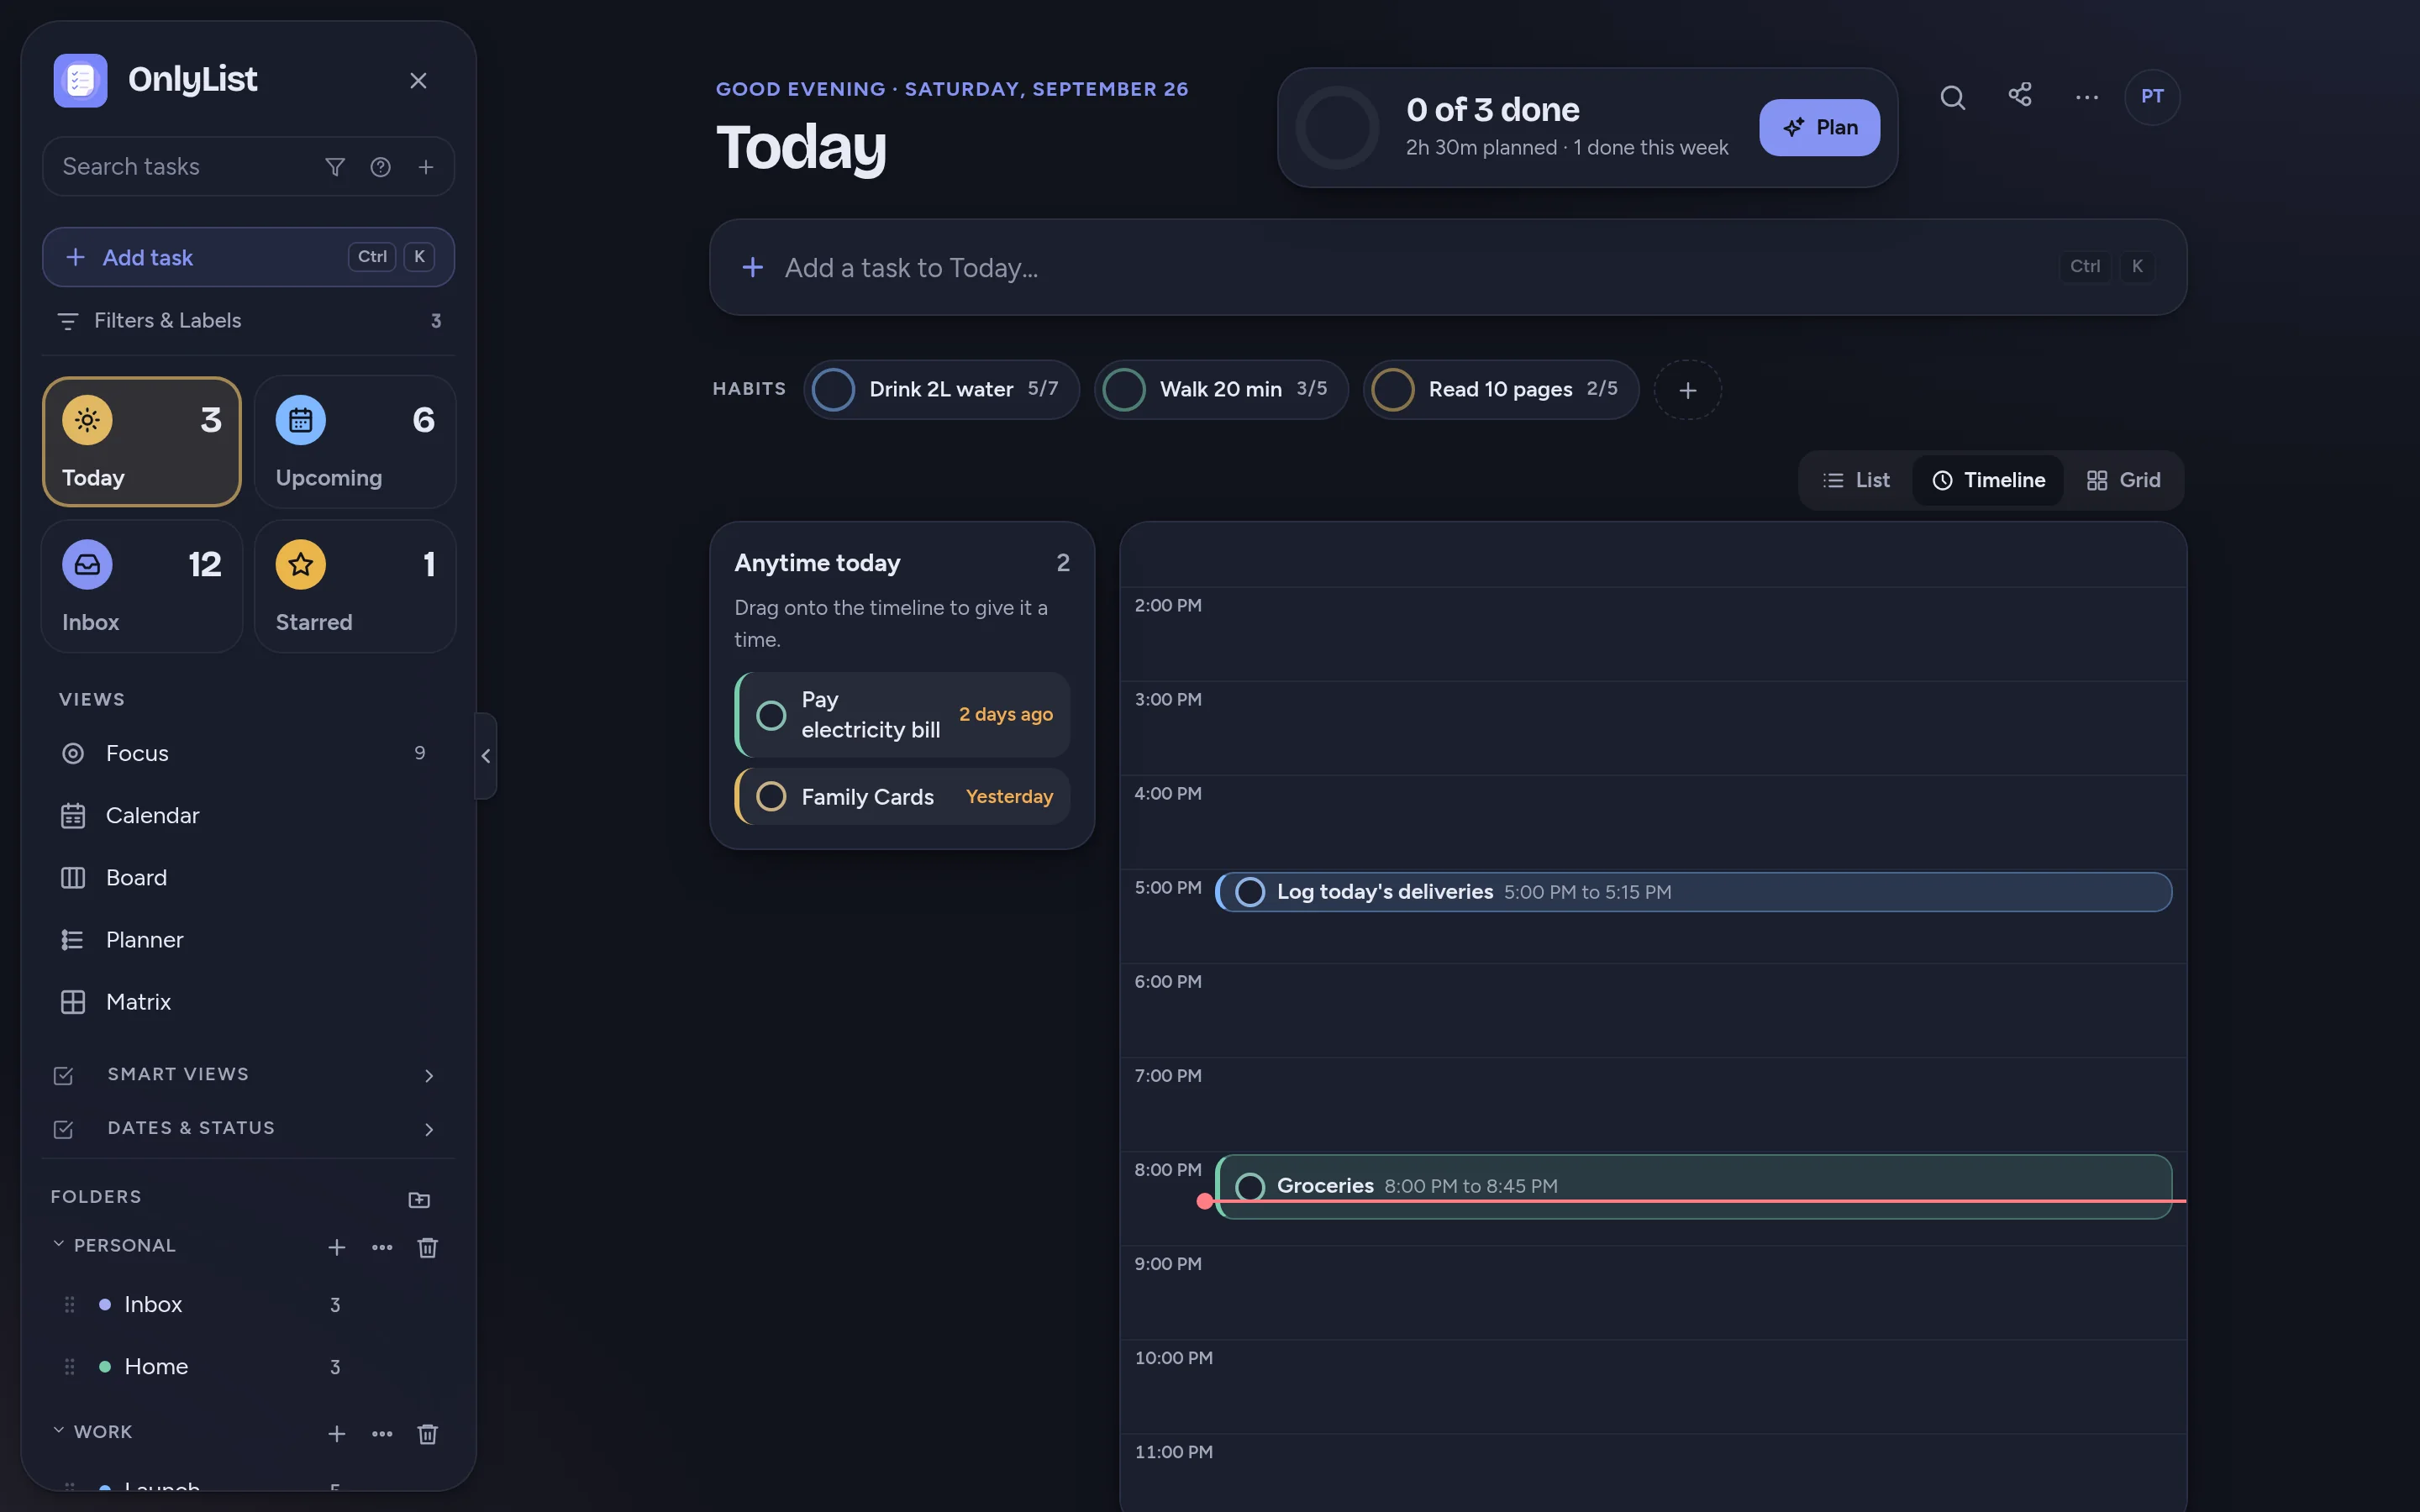The height and width of the screenshot is (1512, 2420).
Task: Open the Focus view
Action: click(248, 753)
